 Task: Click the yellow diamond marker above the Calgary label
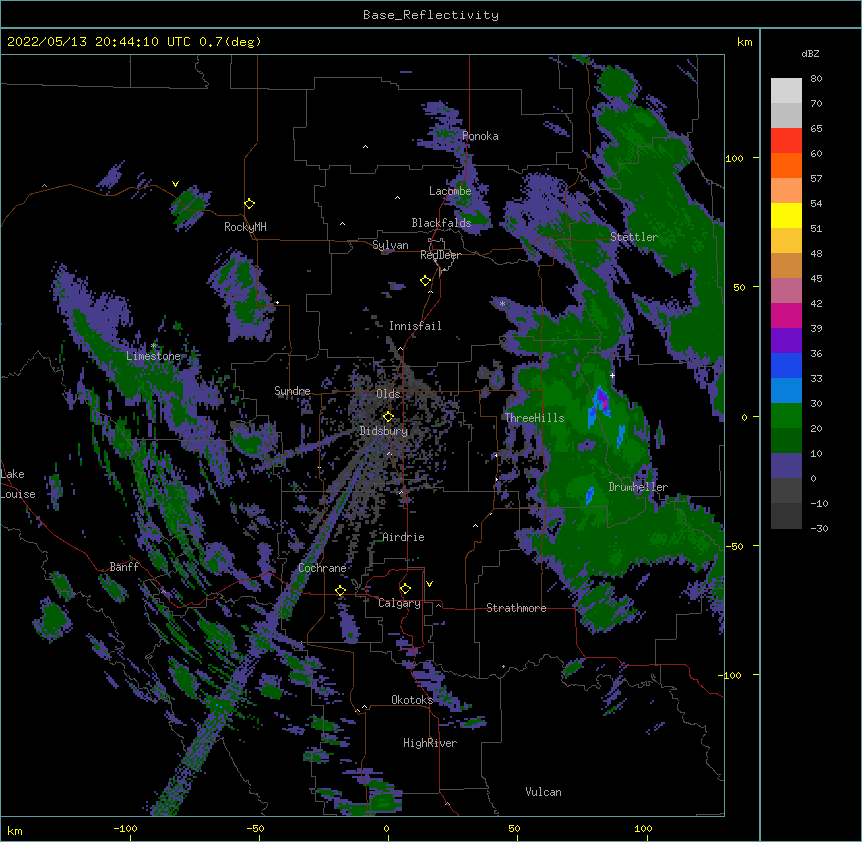[x=405, y=589]
